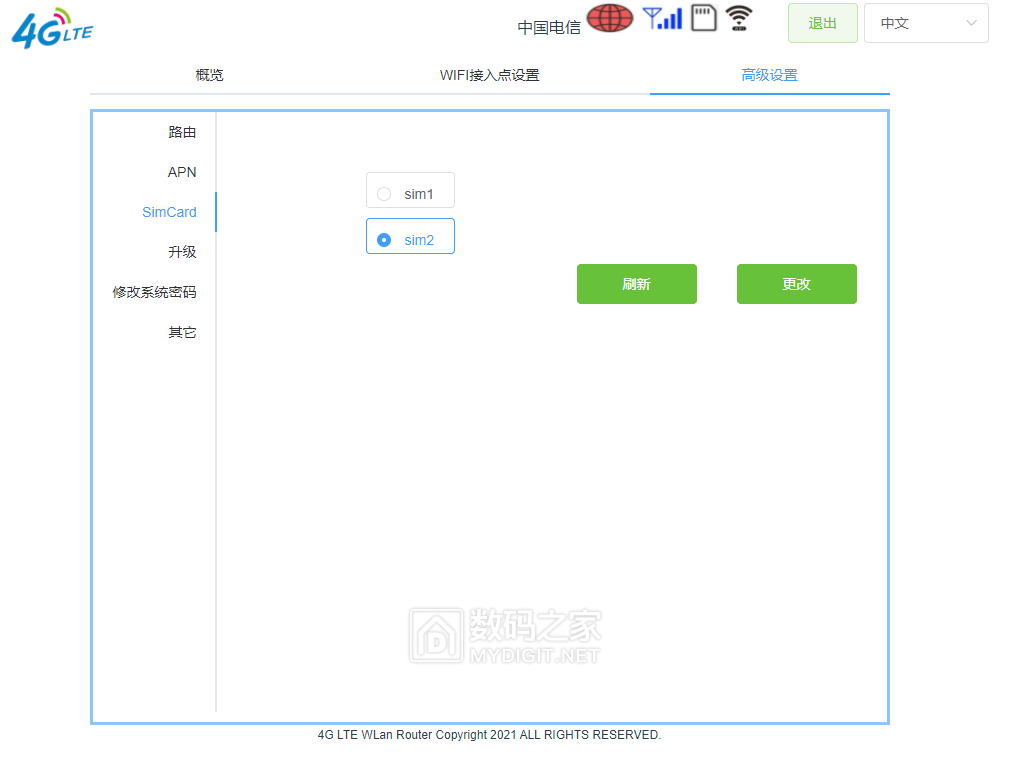Select the sim1 radio button

384,194
